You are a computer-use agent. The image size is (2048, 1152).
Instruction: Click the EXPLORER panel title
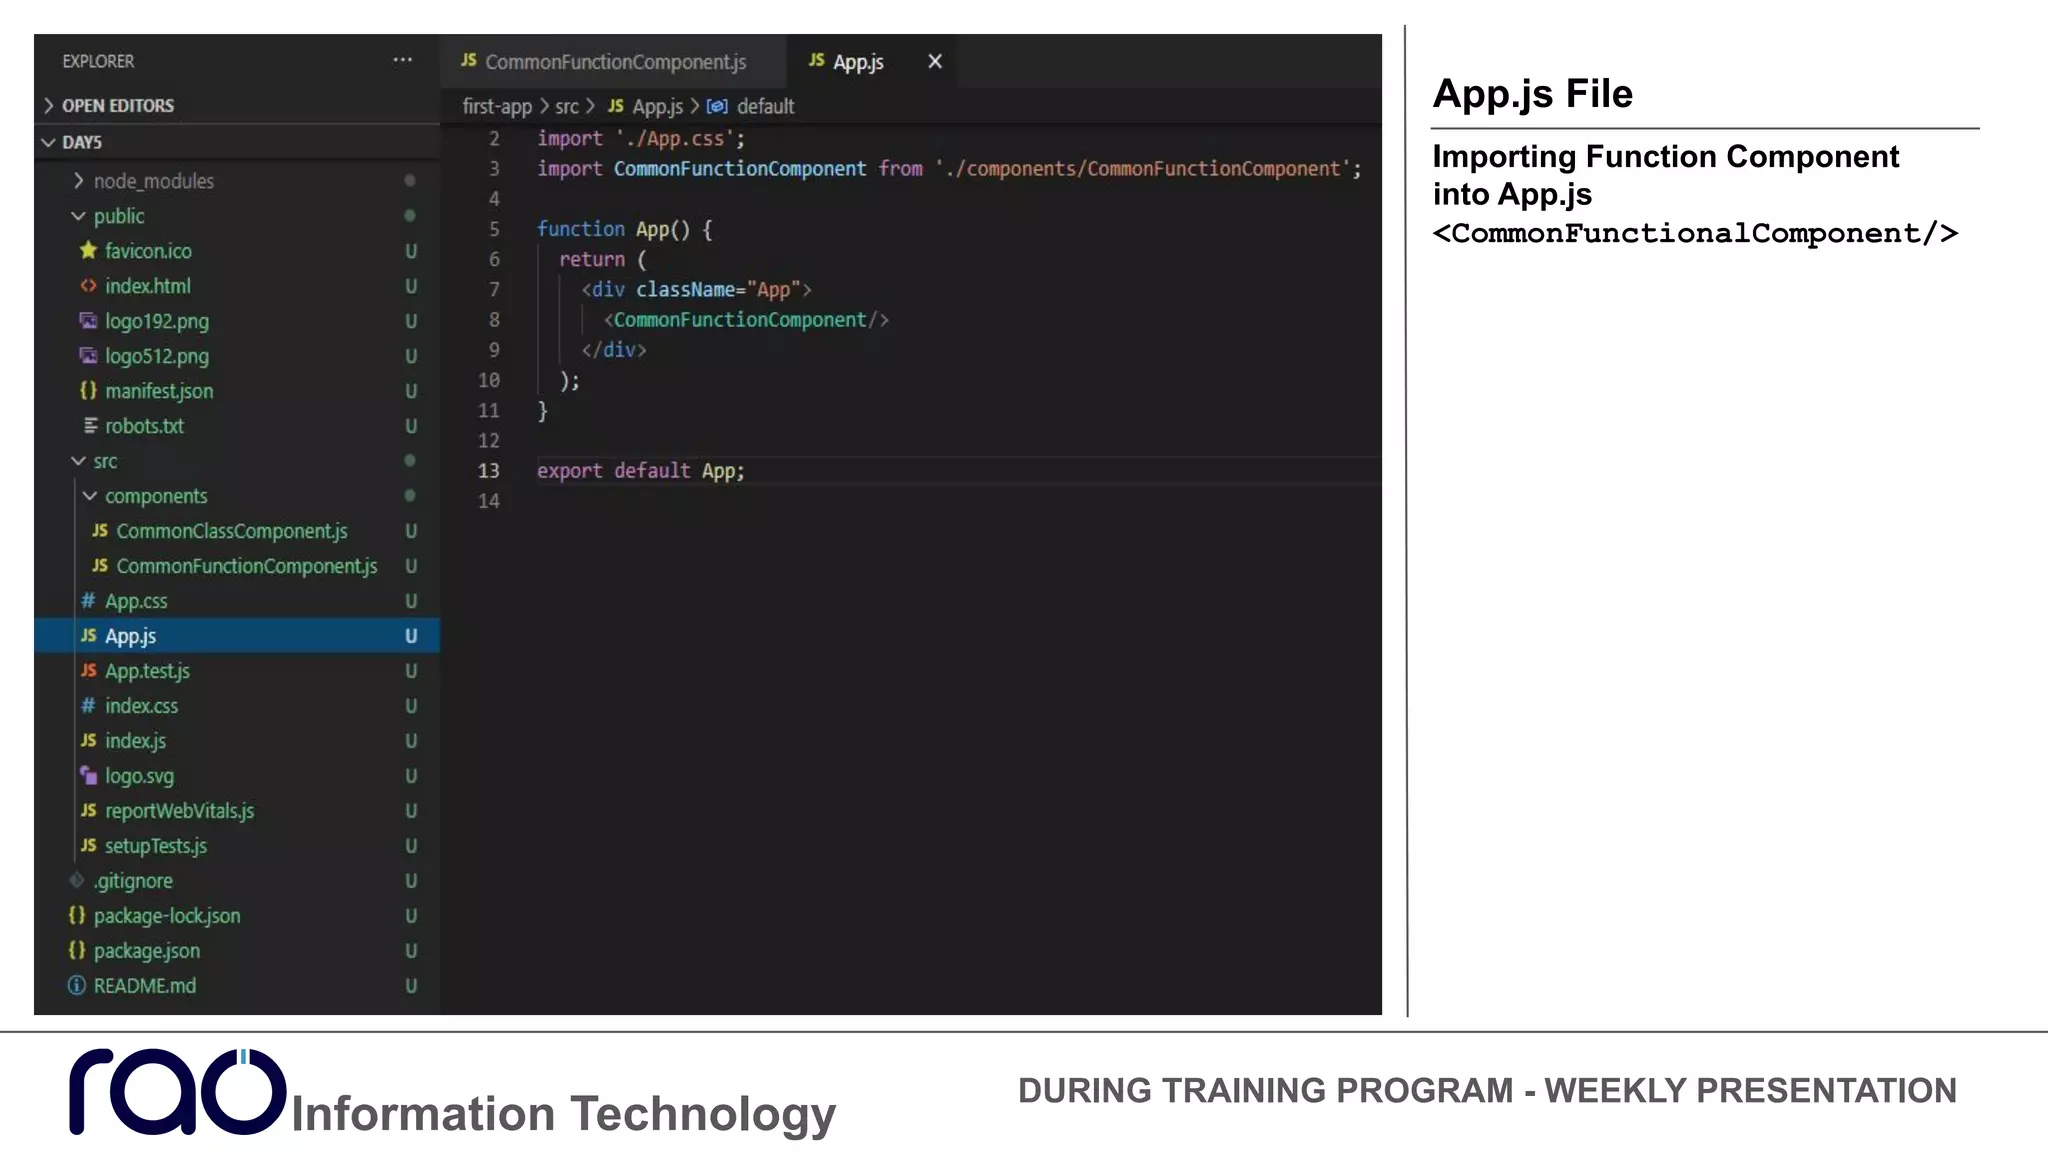coord(98,61)
